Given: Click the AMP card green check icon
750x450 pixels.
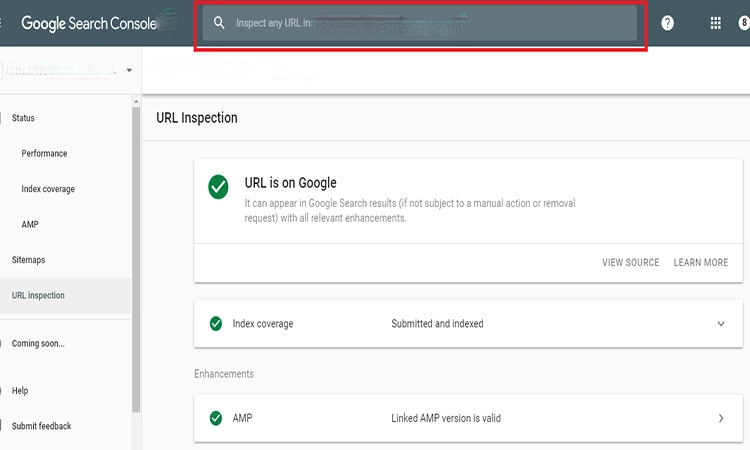Looking at the screenshot, I should pos(216,418).
